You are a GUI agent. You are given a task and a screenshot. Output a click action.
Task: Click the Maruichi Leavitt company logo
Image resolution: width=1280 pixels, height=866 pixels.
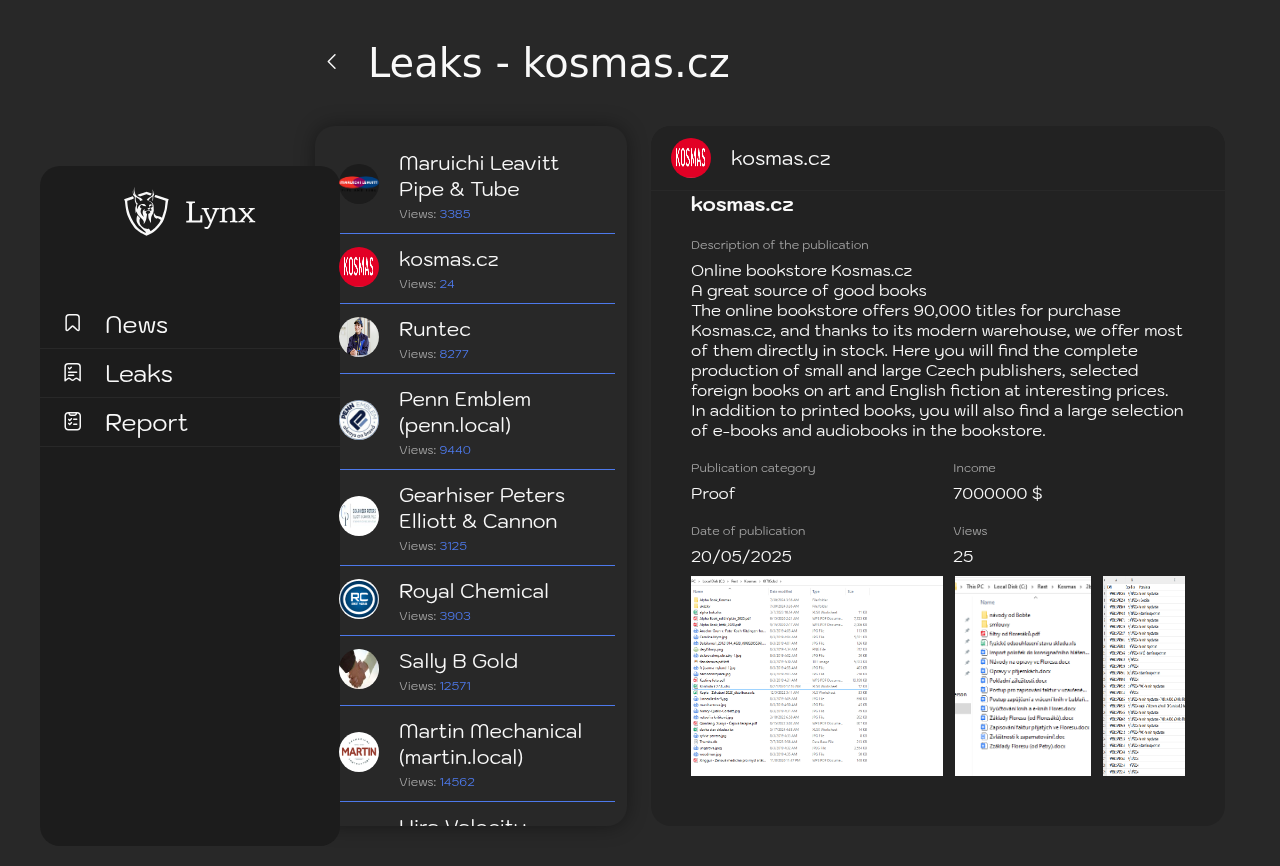click(359, 184)
